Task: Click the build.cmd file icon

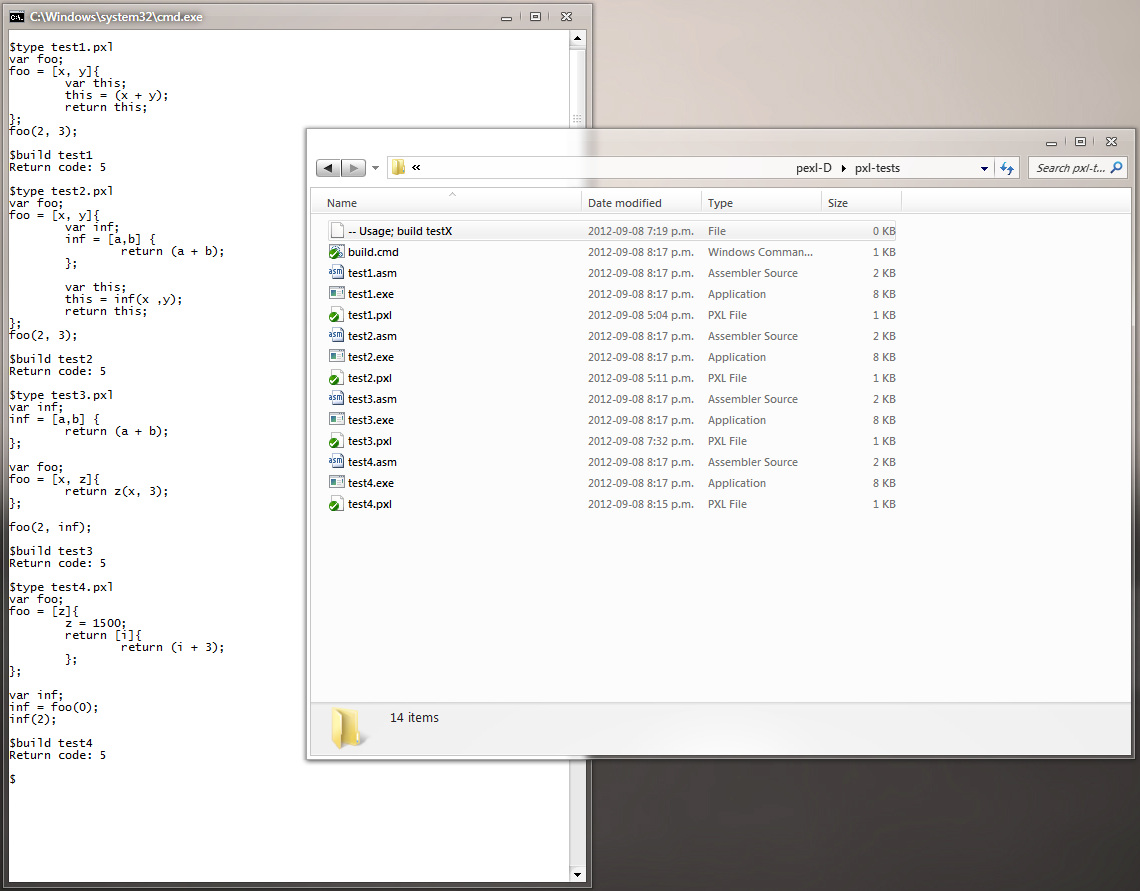Action: click(336, 252)
